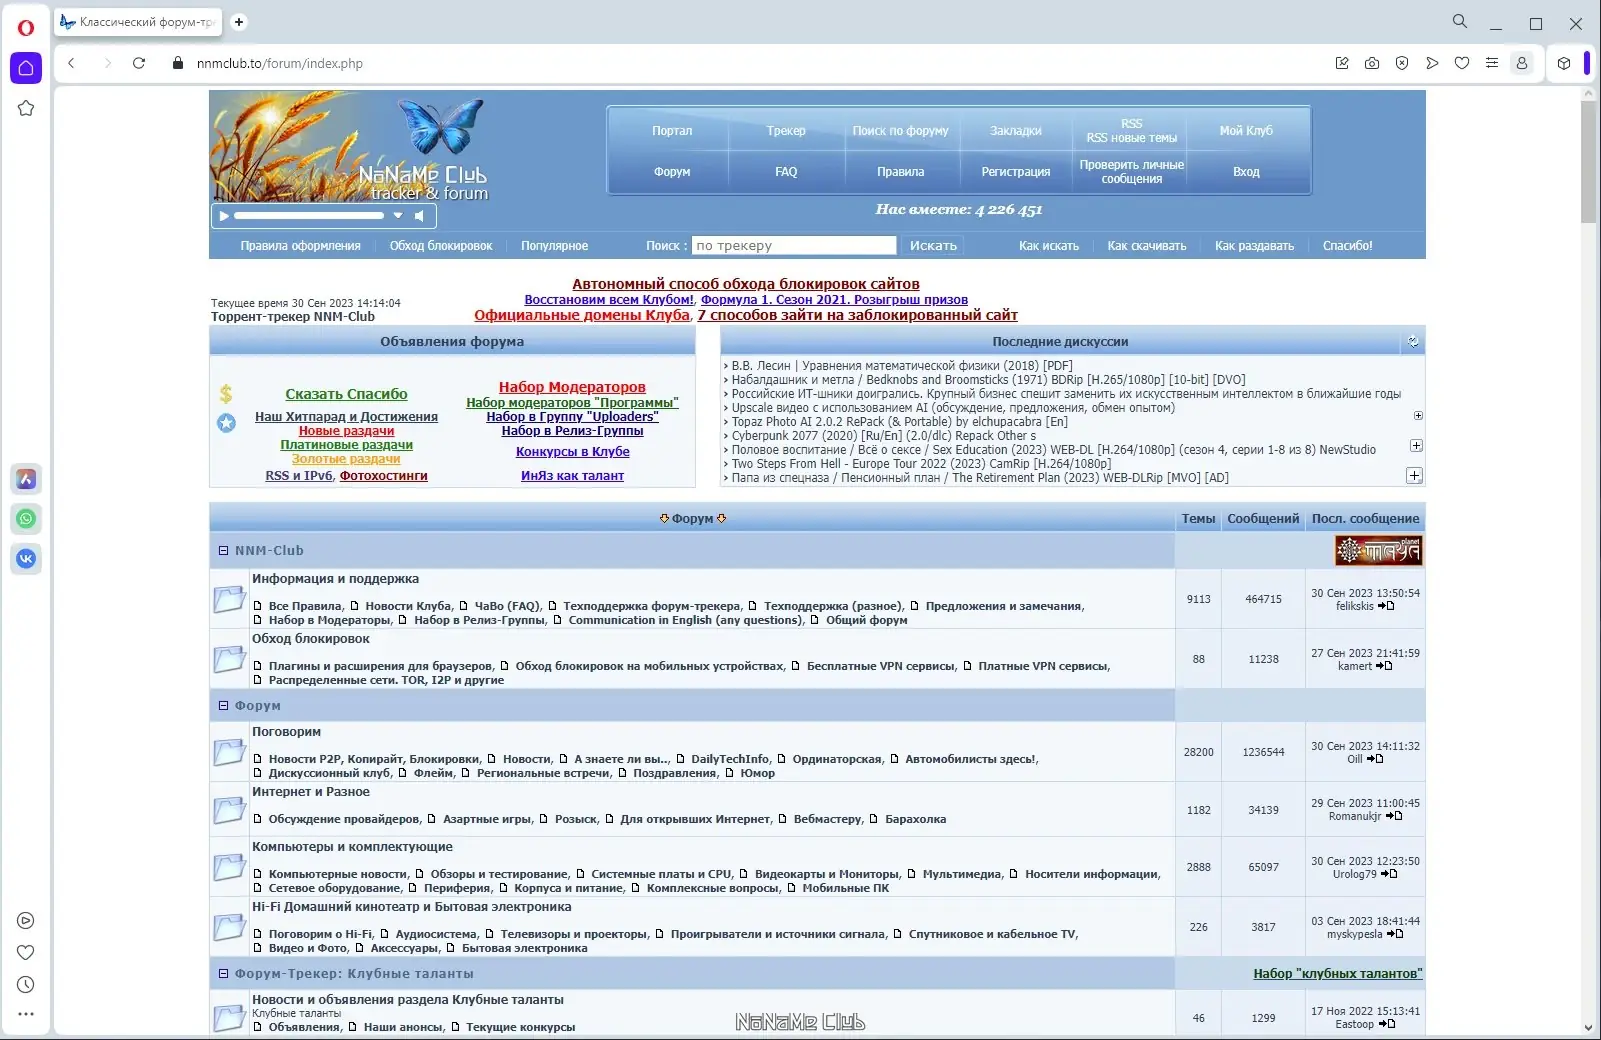Open Сказать Спасибо link

coord(346,394)
